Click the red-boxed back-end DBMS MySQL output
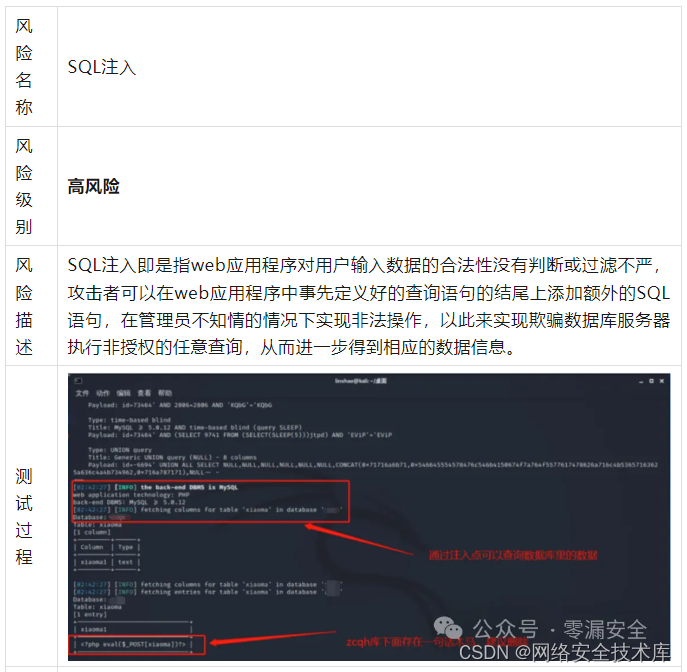Screen dimensions: 687x672 point(211,502)
